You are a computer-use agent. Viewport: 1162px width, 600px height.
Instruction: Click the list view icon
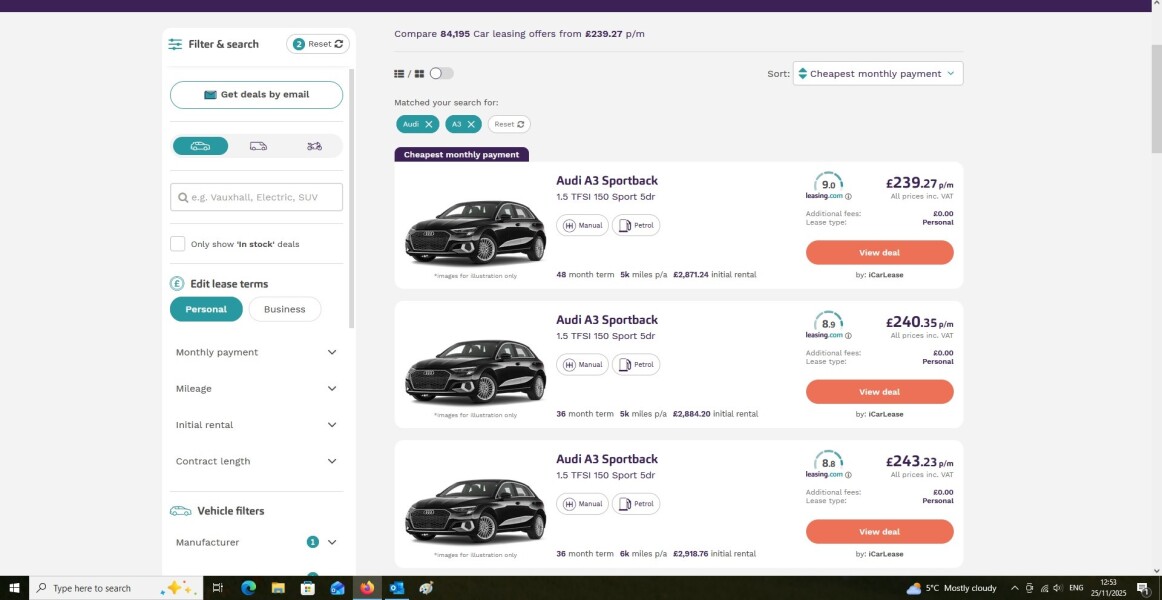pos(399,74)
